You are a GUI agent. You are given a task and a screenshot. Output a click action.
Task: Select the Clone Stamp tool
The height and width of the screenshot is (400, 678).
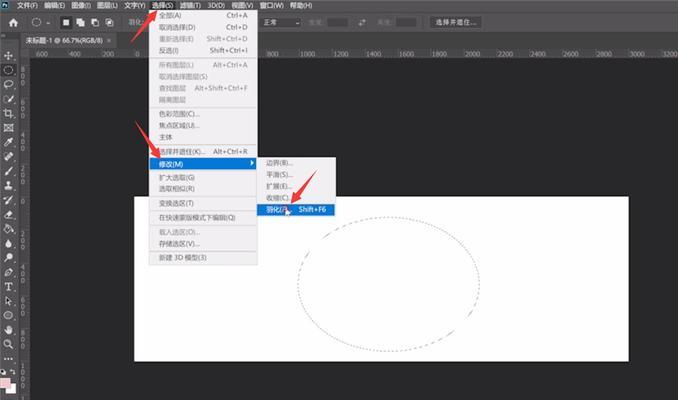coord(8,186)
